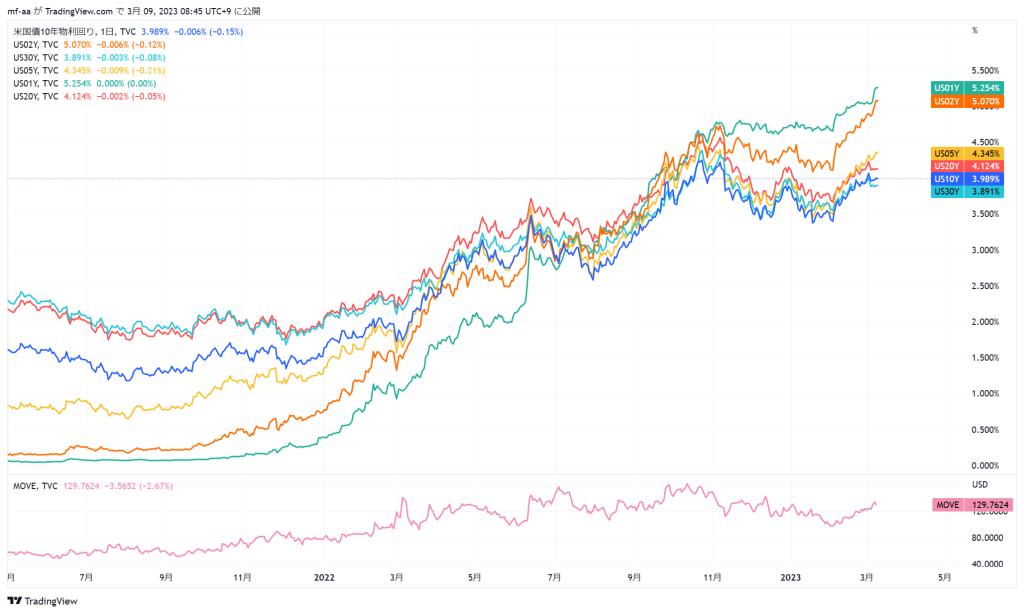Select the MOVE, TVC indicator legend
Viewport: 1024px width, 614px height.
(35, 486)
